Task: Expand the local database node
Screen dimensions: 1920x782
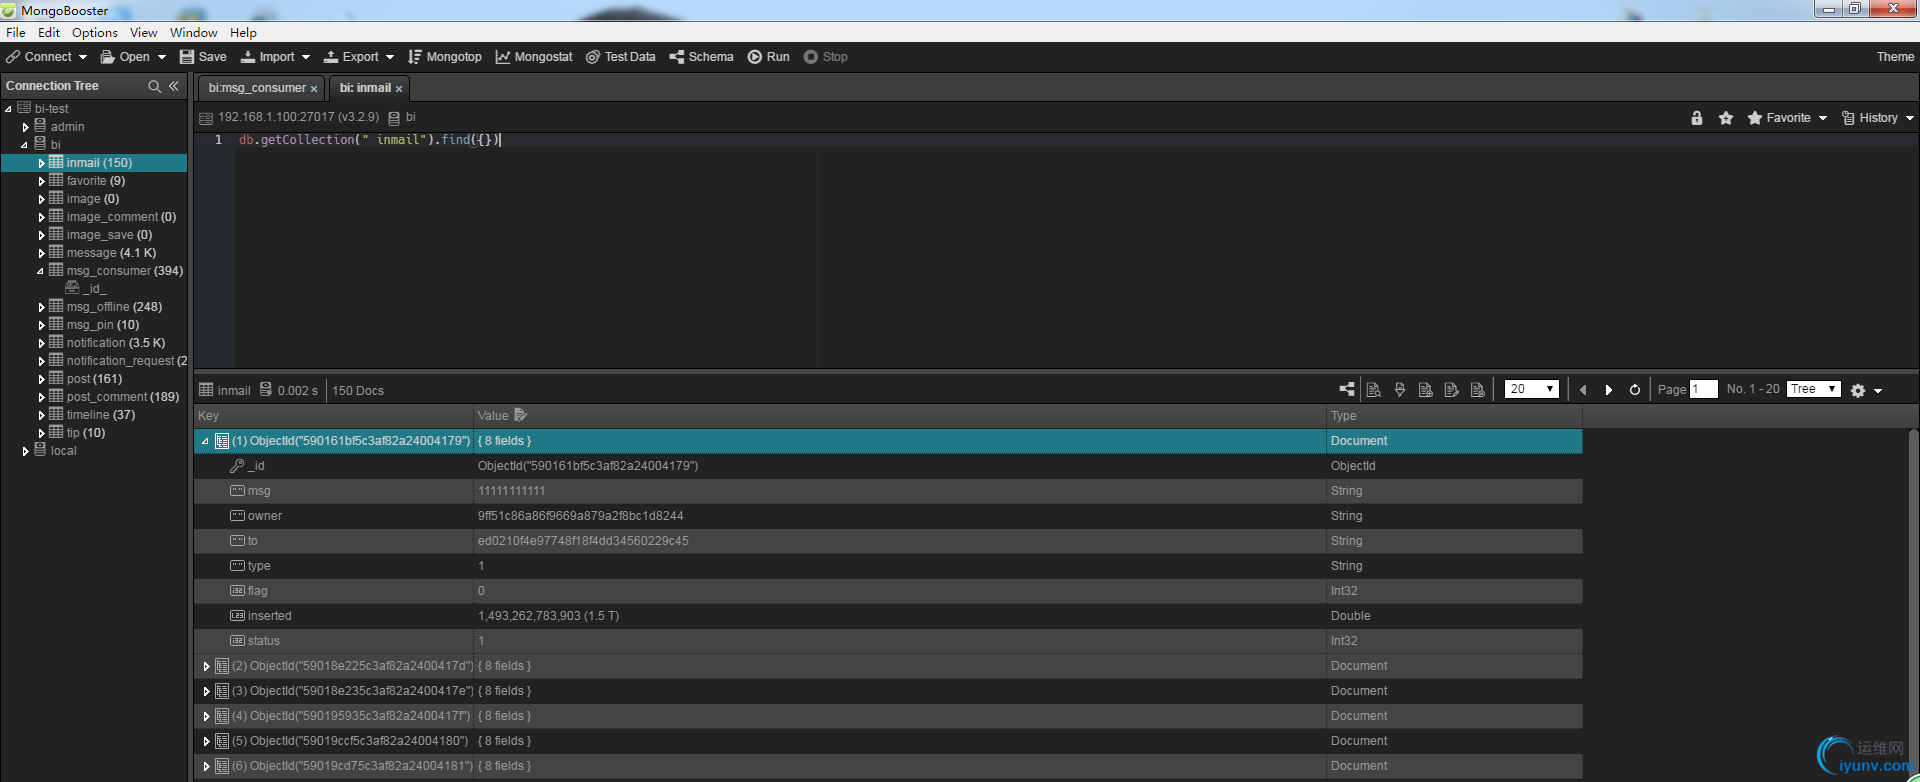Action: [x=26, y=451]
